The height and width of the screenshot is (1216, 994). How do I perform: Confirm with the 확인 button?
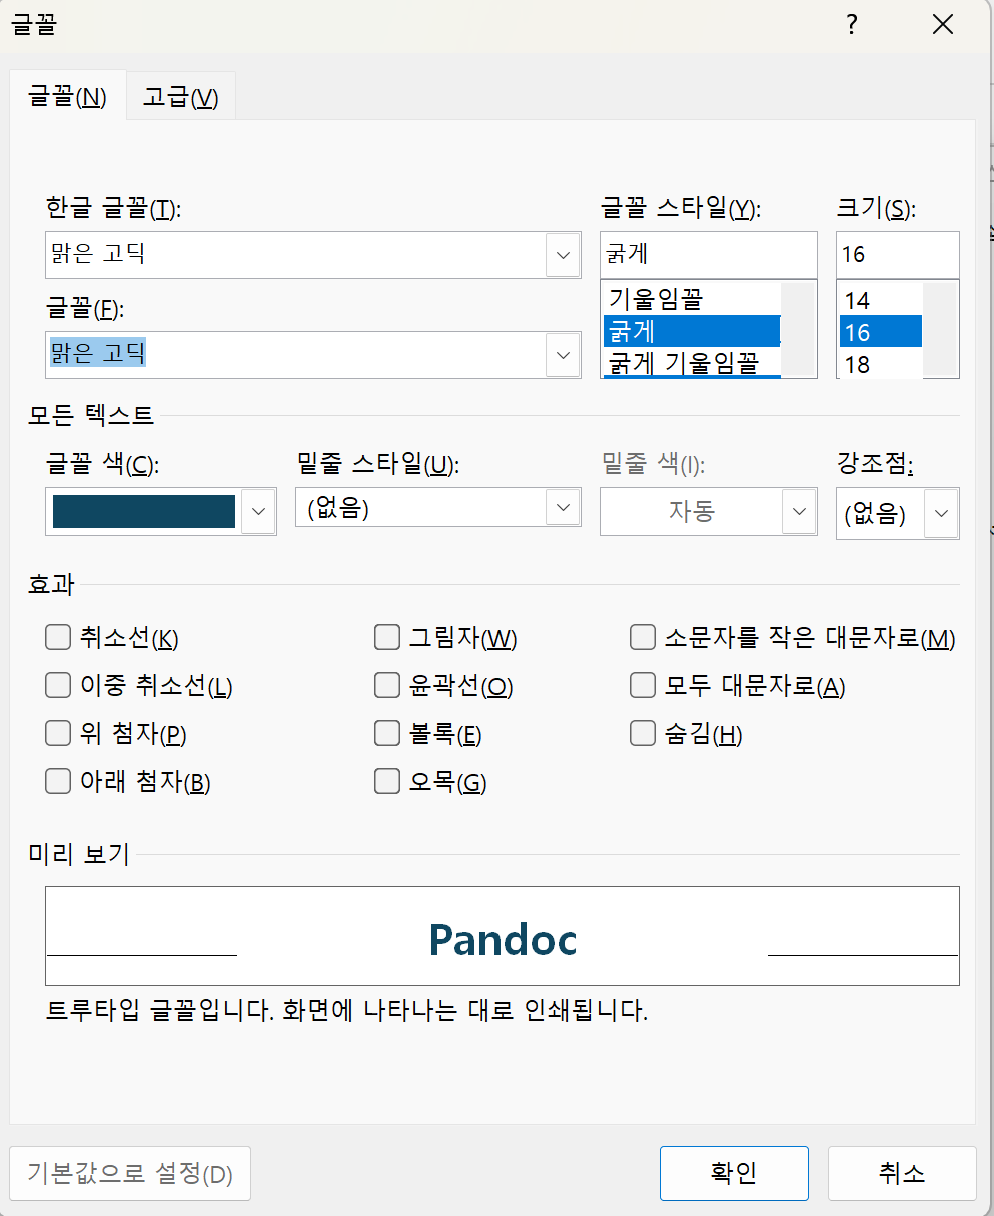734,1173
